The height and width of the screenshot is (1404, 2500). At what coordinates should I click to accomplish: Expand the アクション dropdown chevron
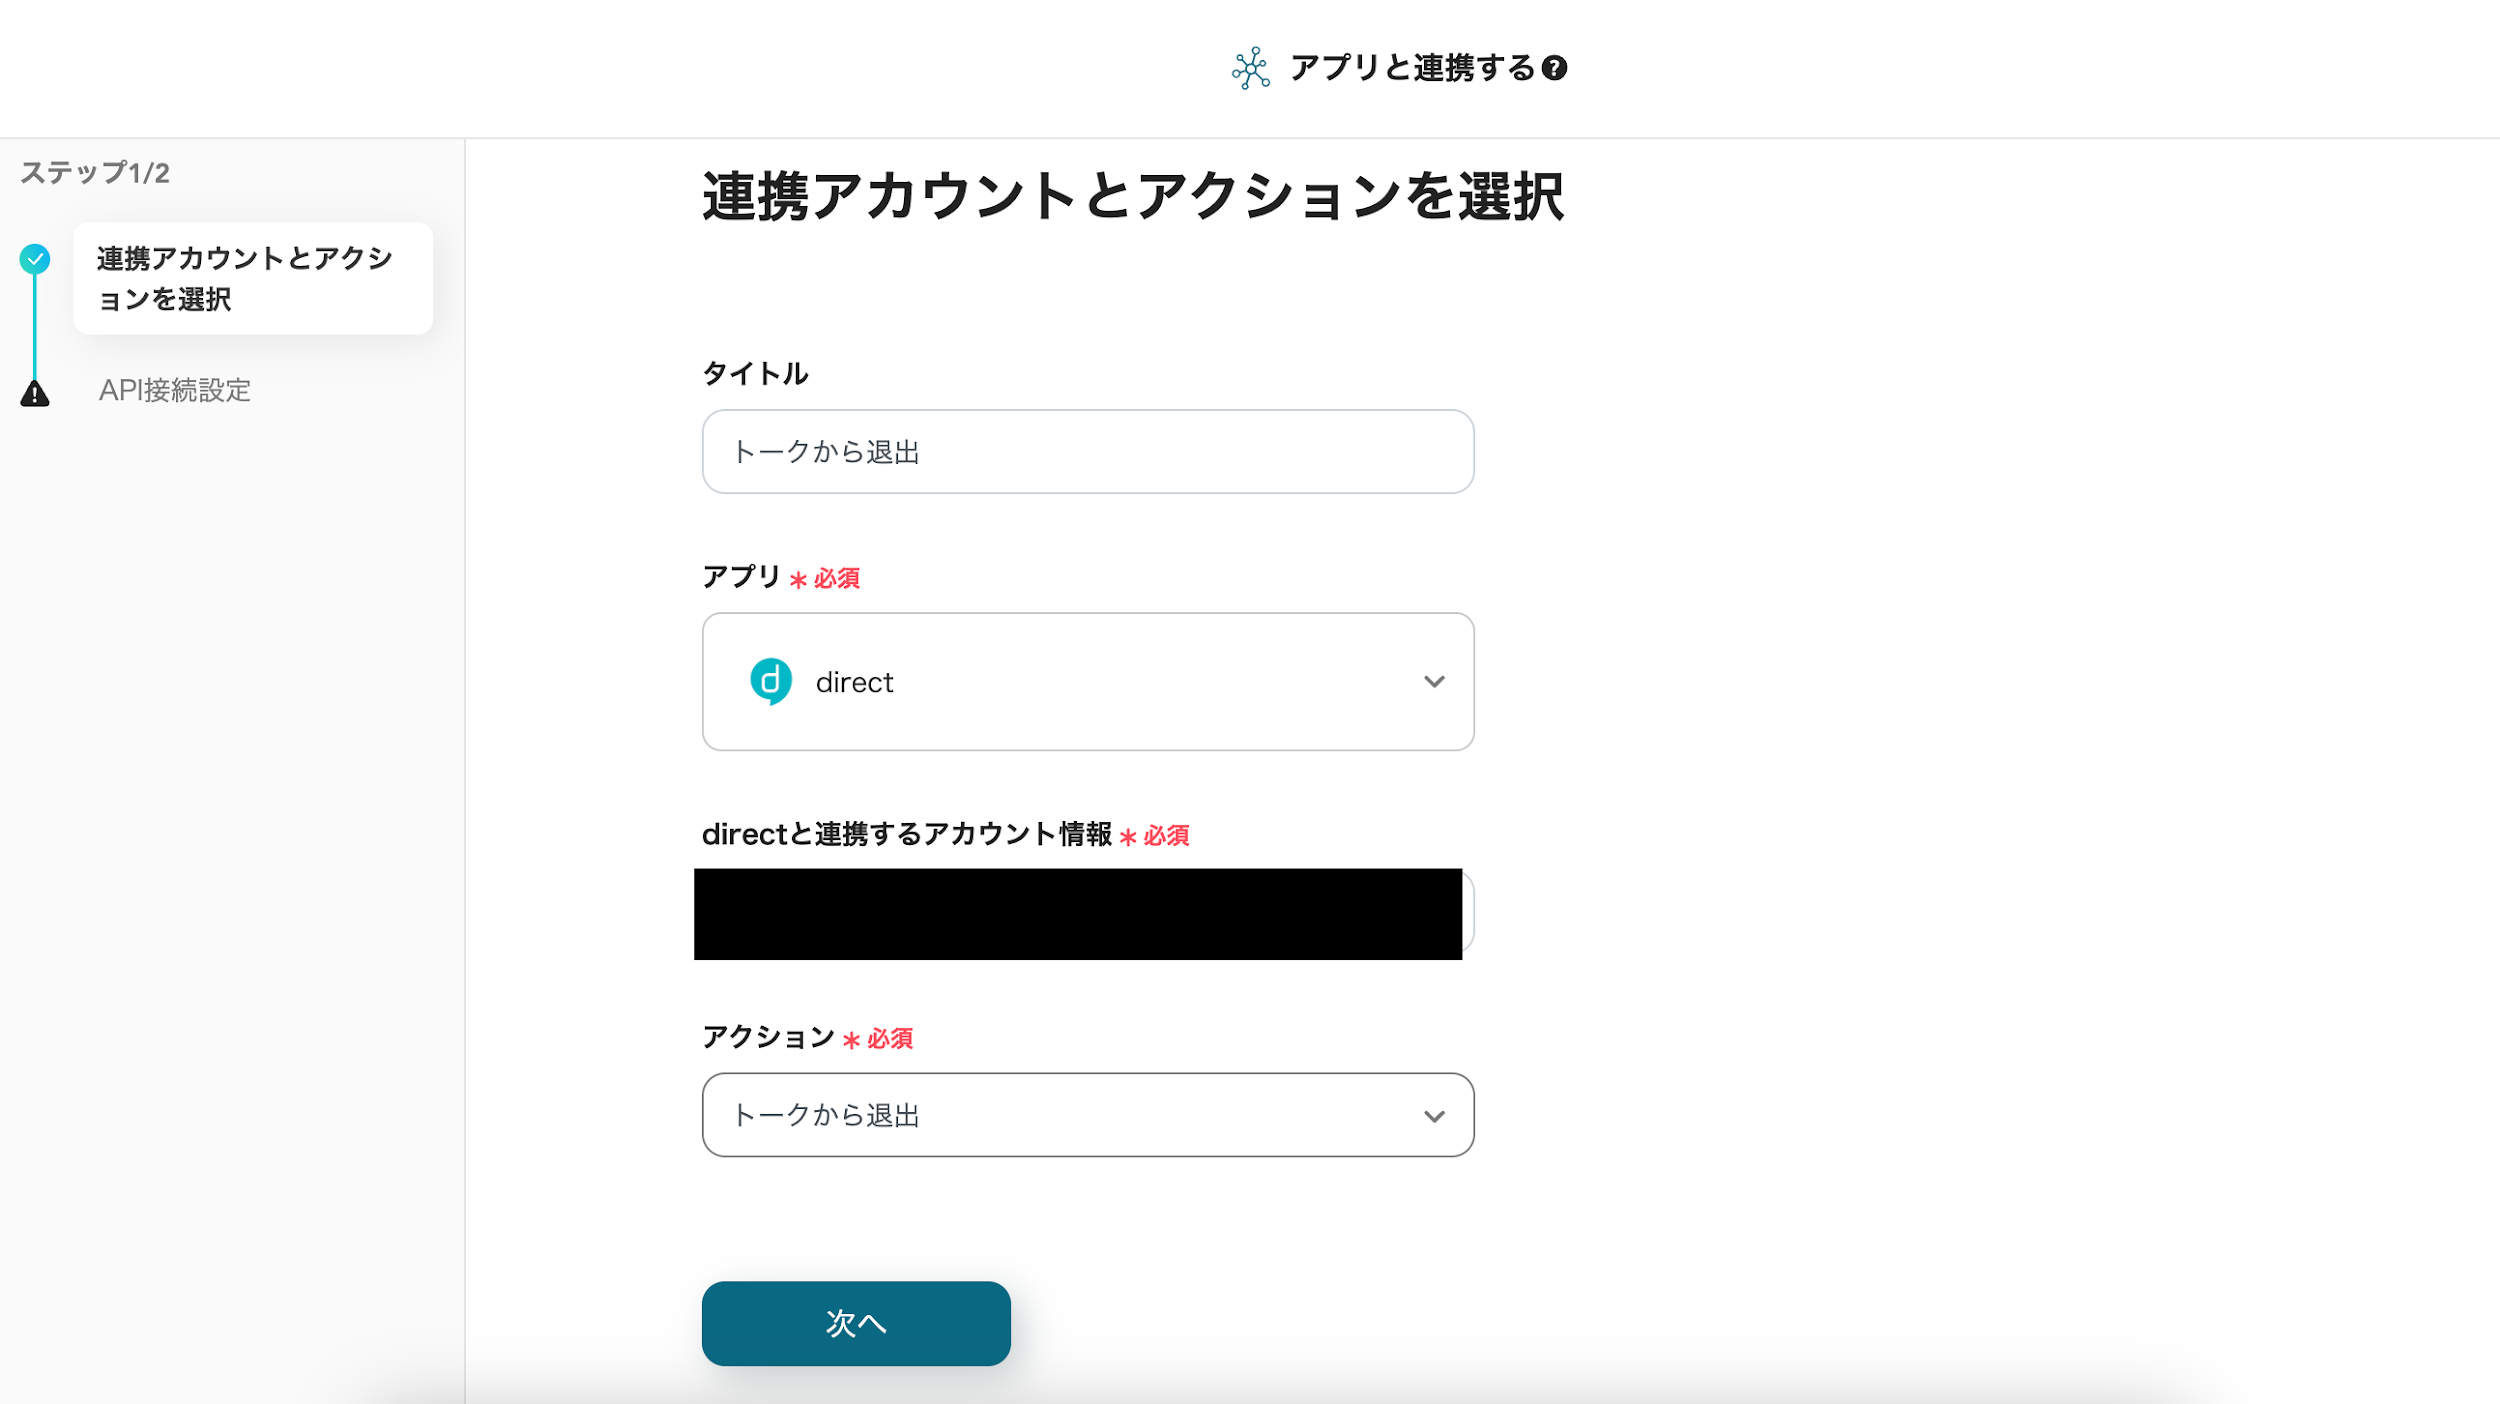[1434, 1116]
